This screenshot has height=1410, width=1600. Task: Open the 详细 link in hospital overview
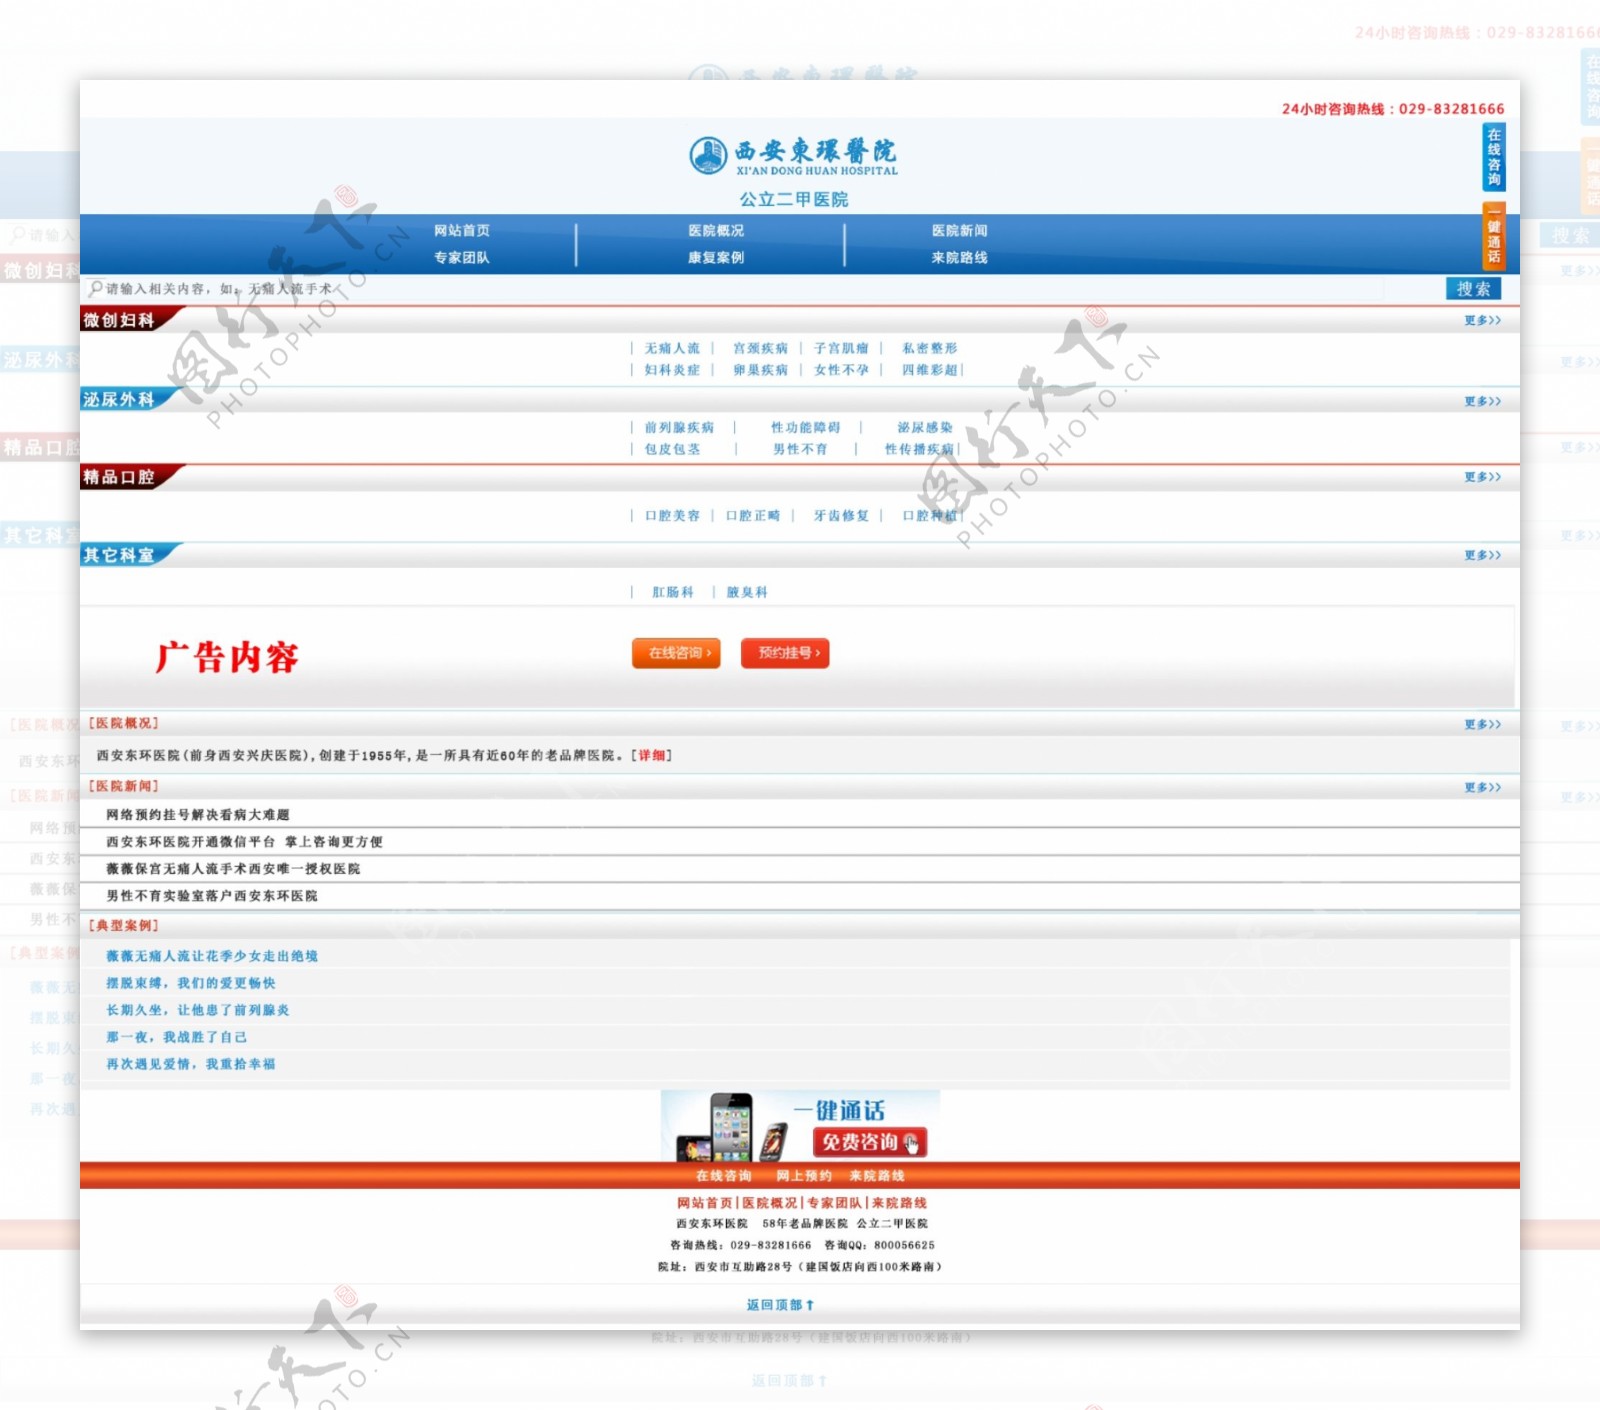coord(652,756)
